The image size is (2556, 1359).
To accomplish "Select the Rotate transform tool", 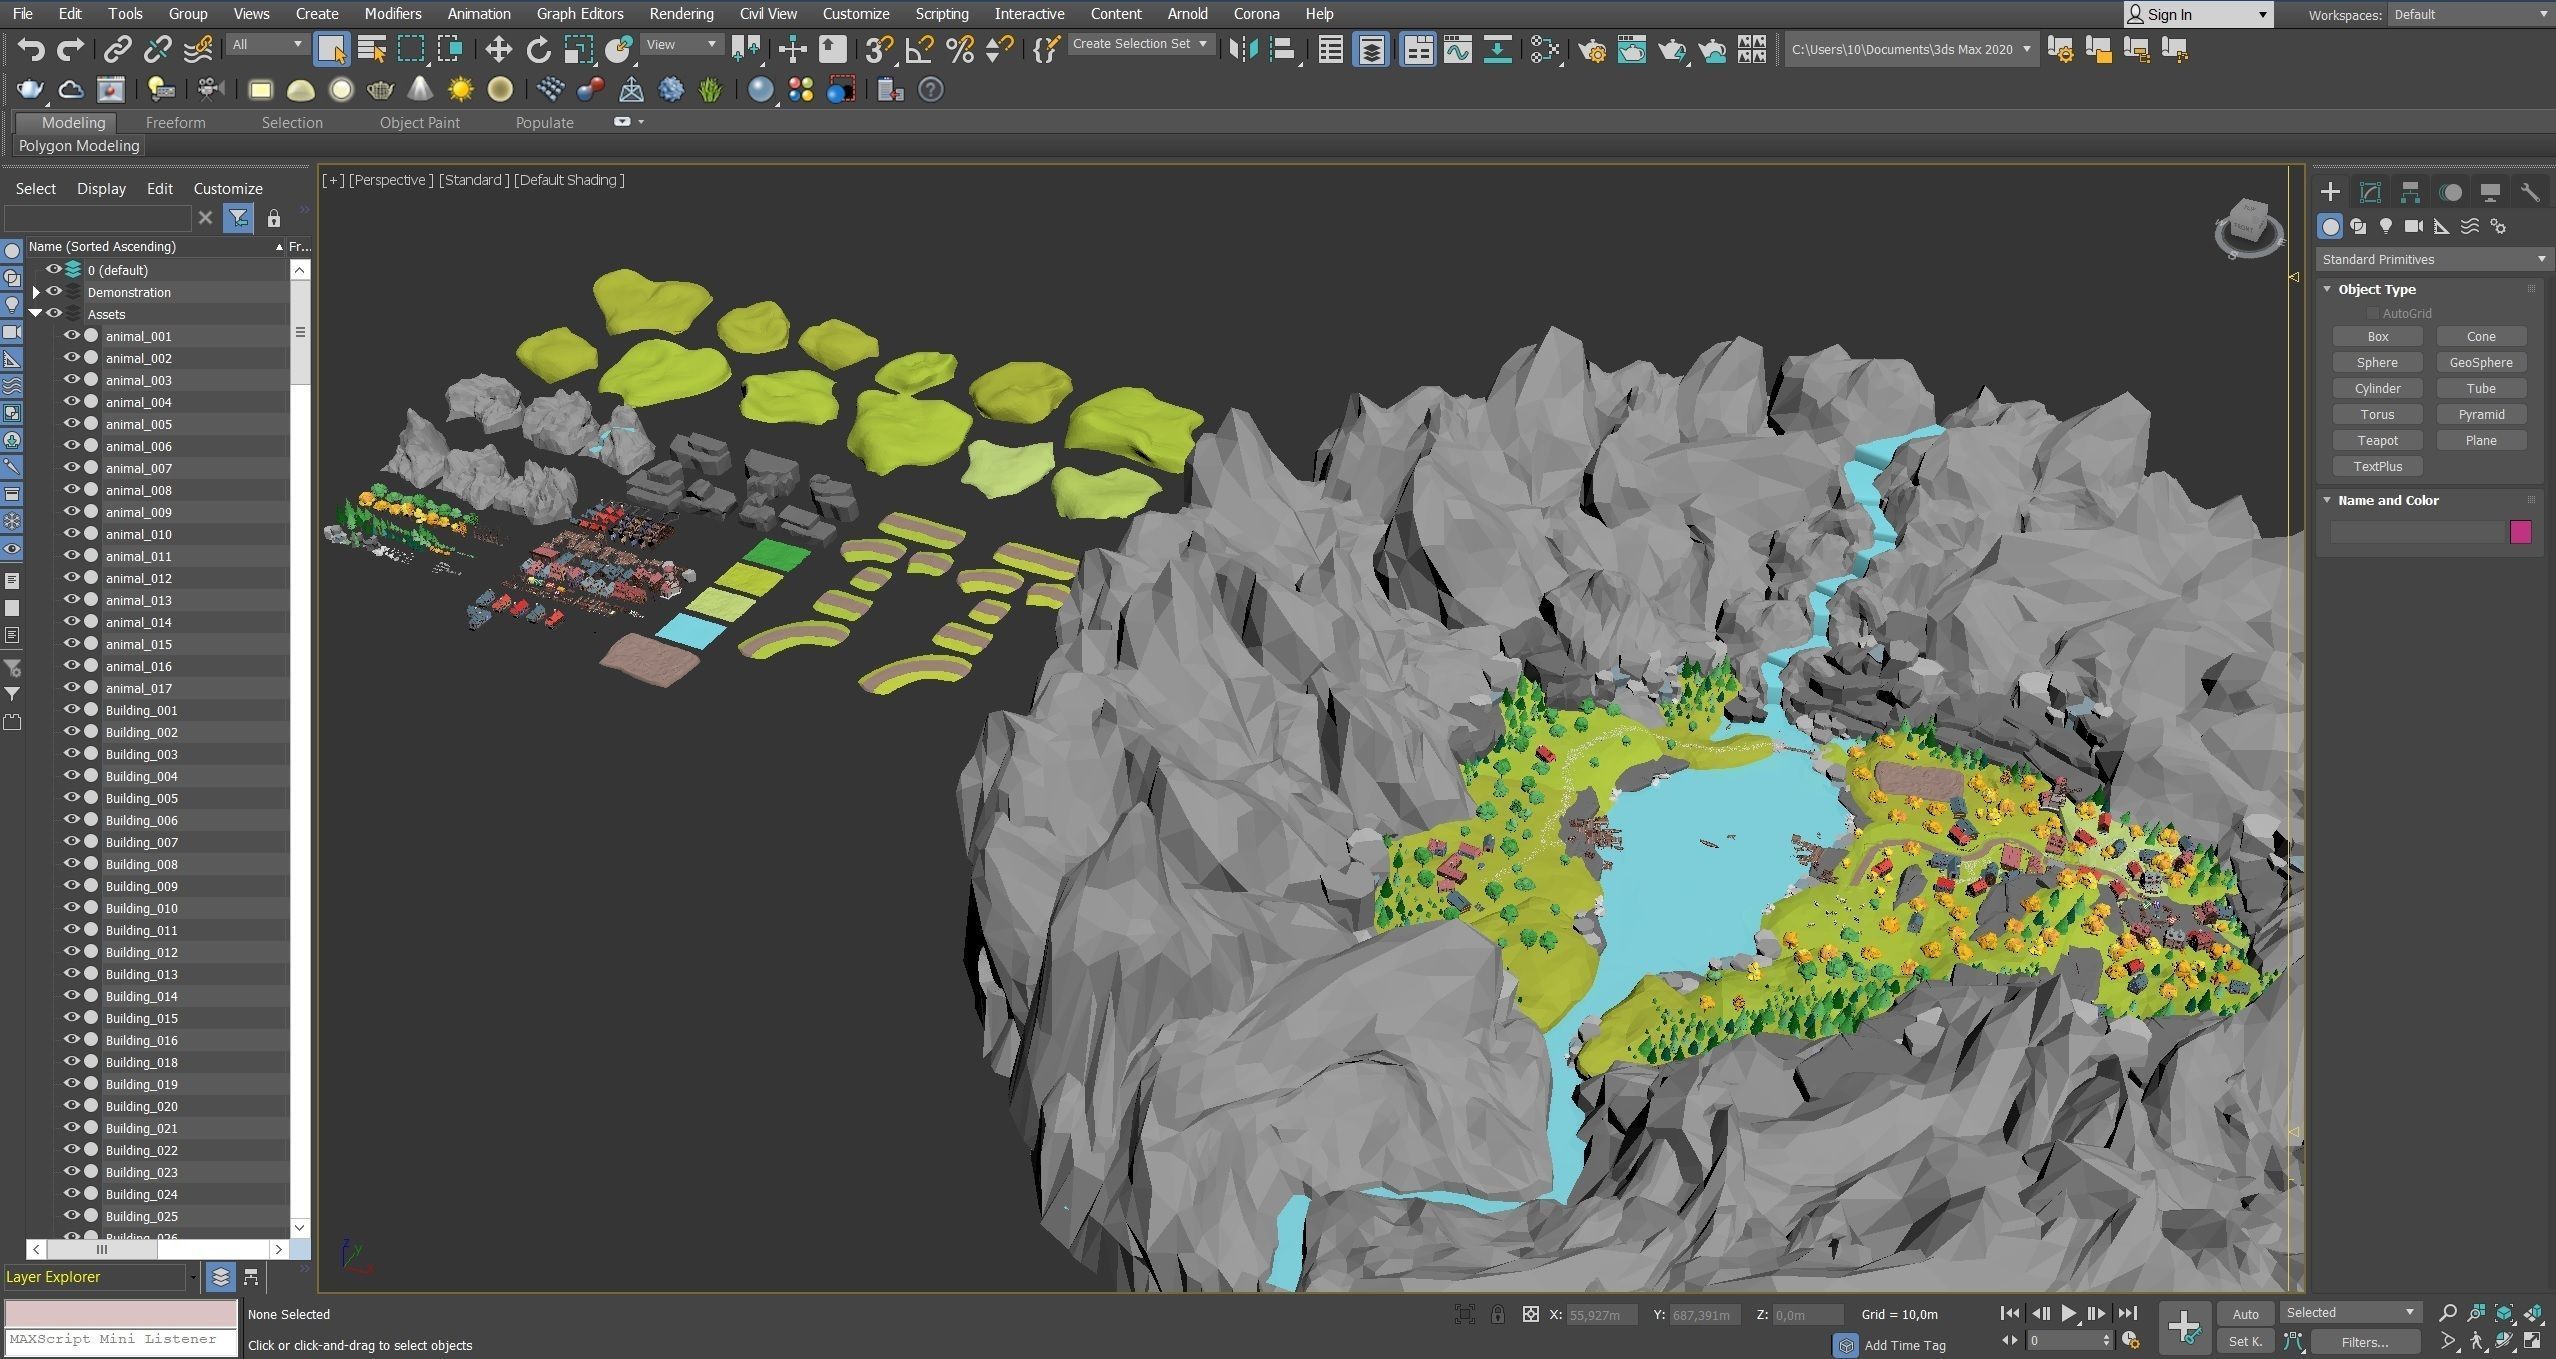I will 538,49.
